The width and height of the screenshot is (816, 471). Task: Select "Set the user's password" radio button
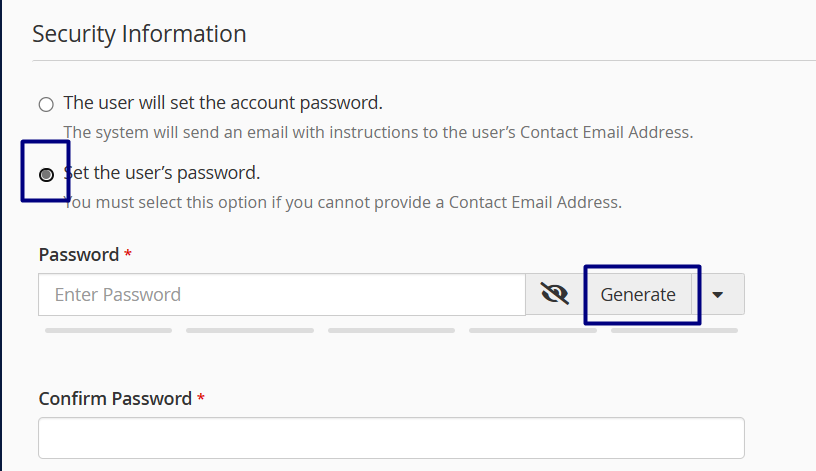46,175
